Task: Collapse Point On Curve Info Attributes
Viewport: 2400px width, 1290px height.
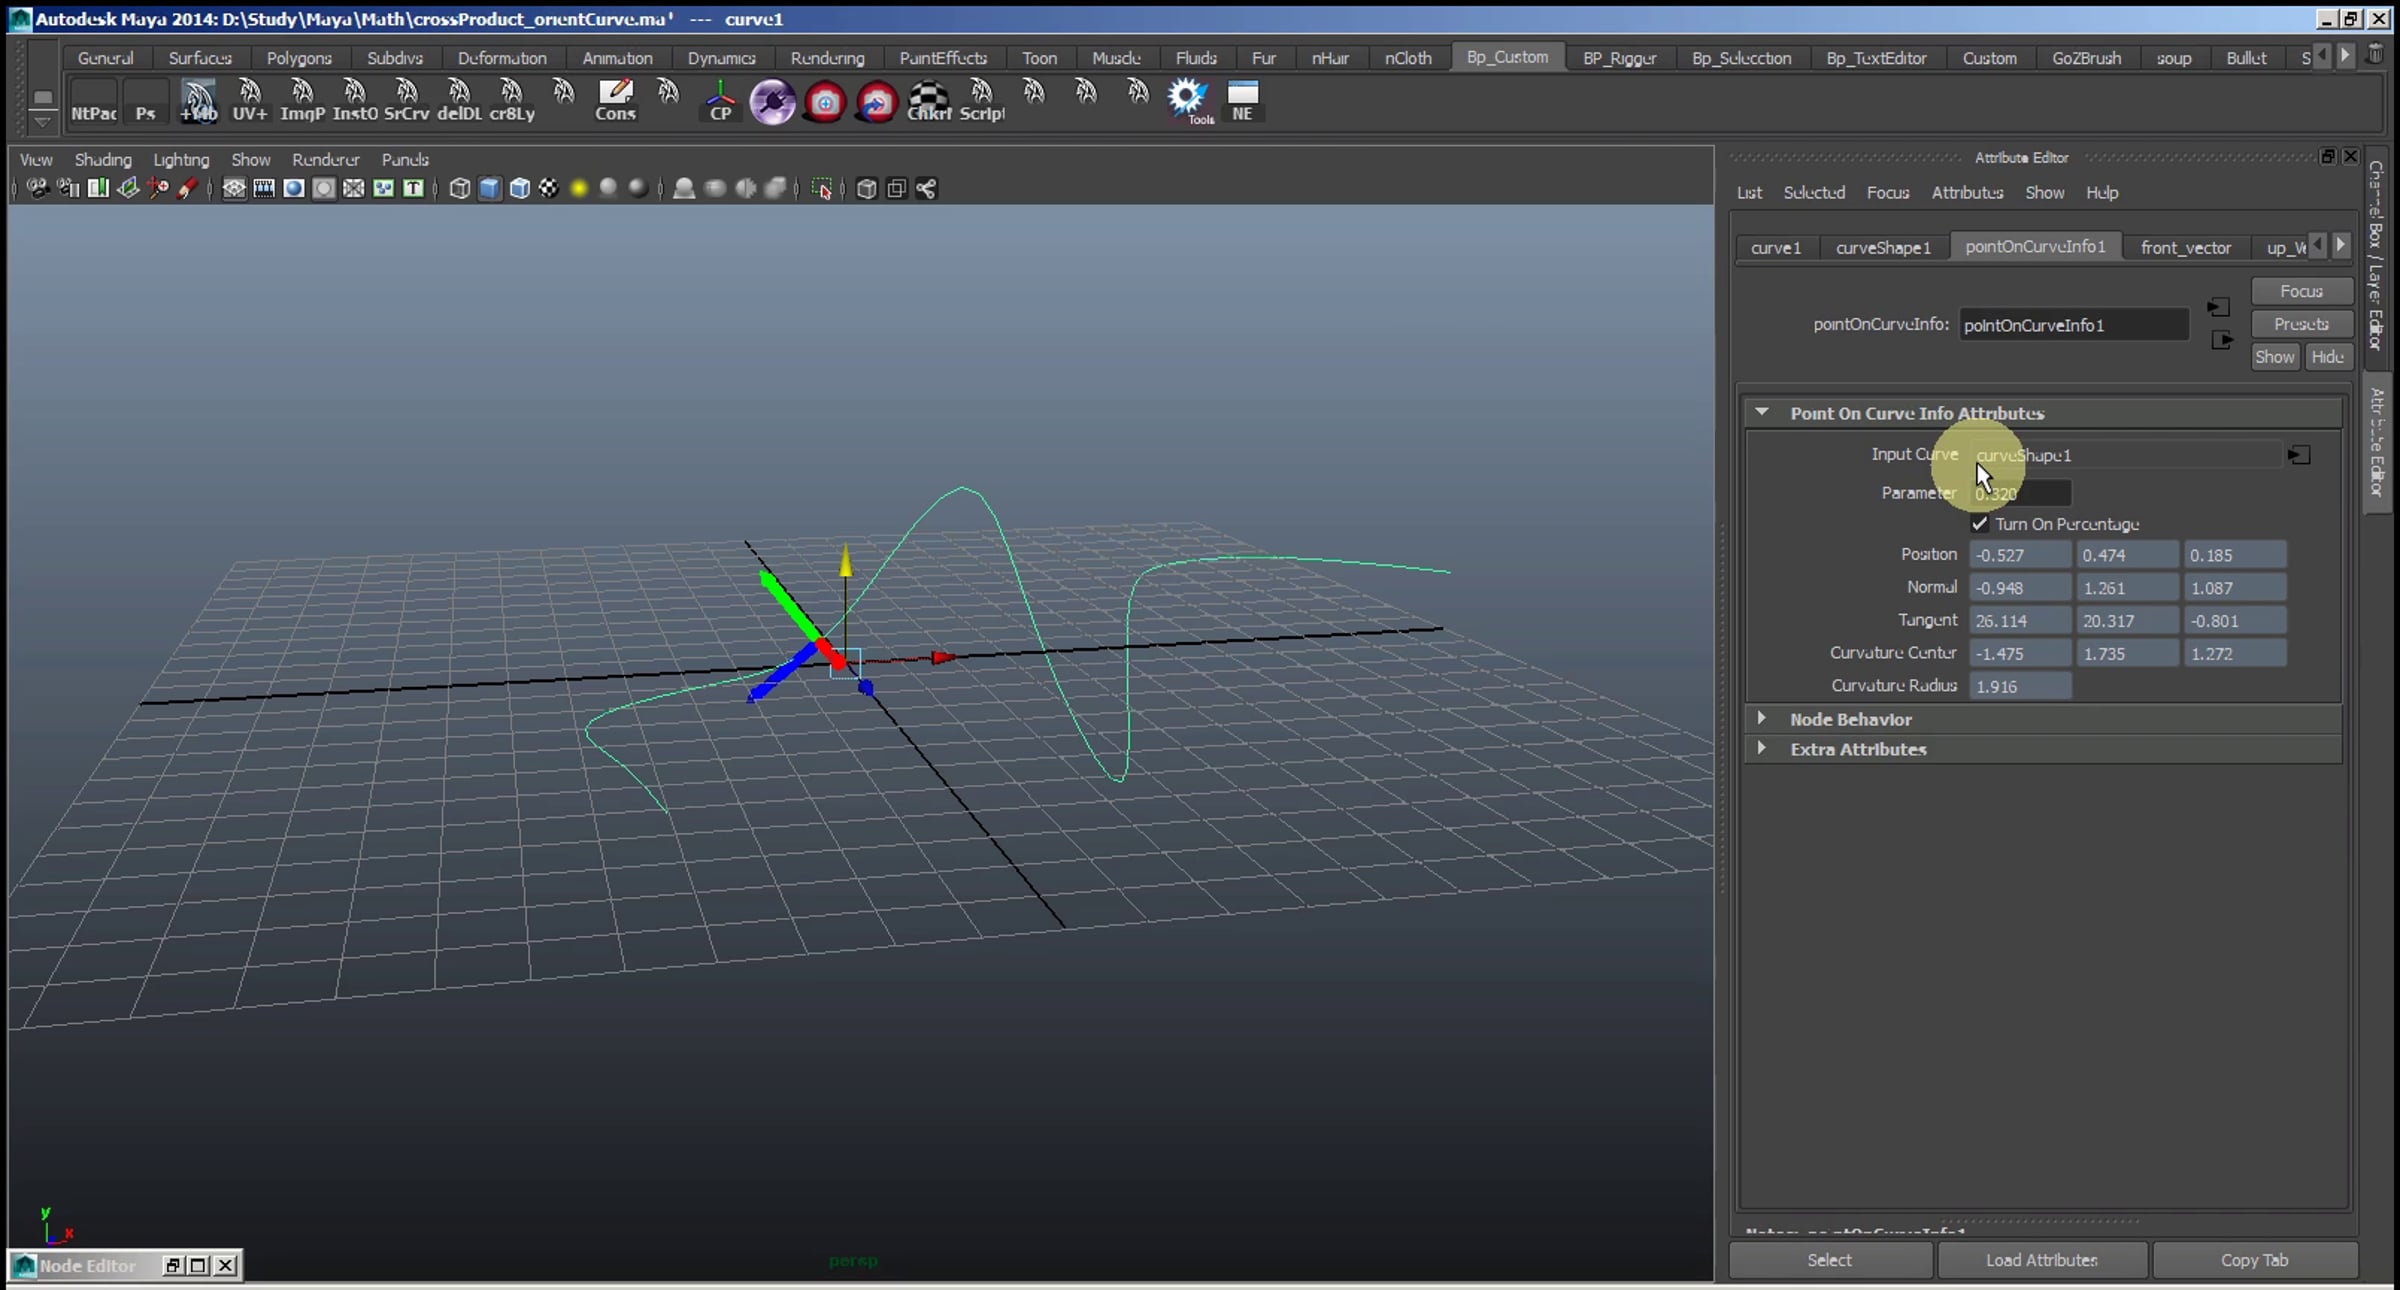Action: click(1762, 413)
